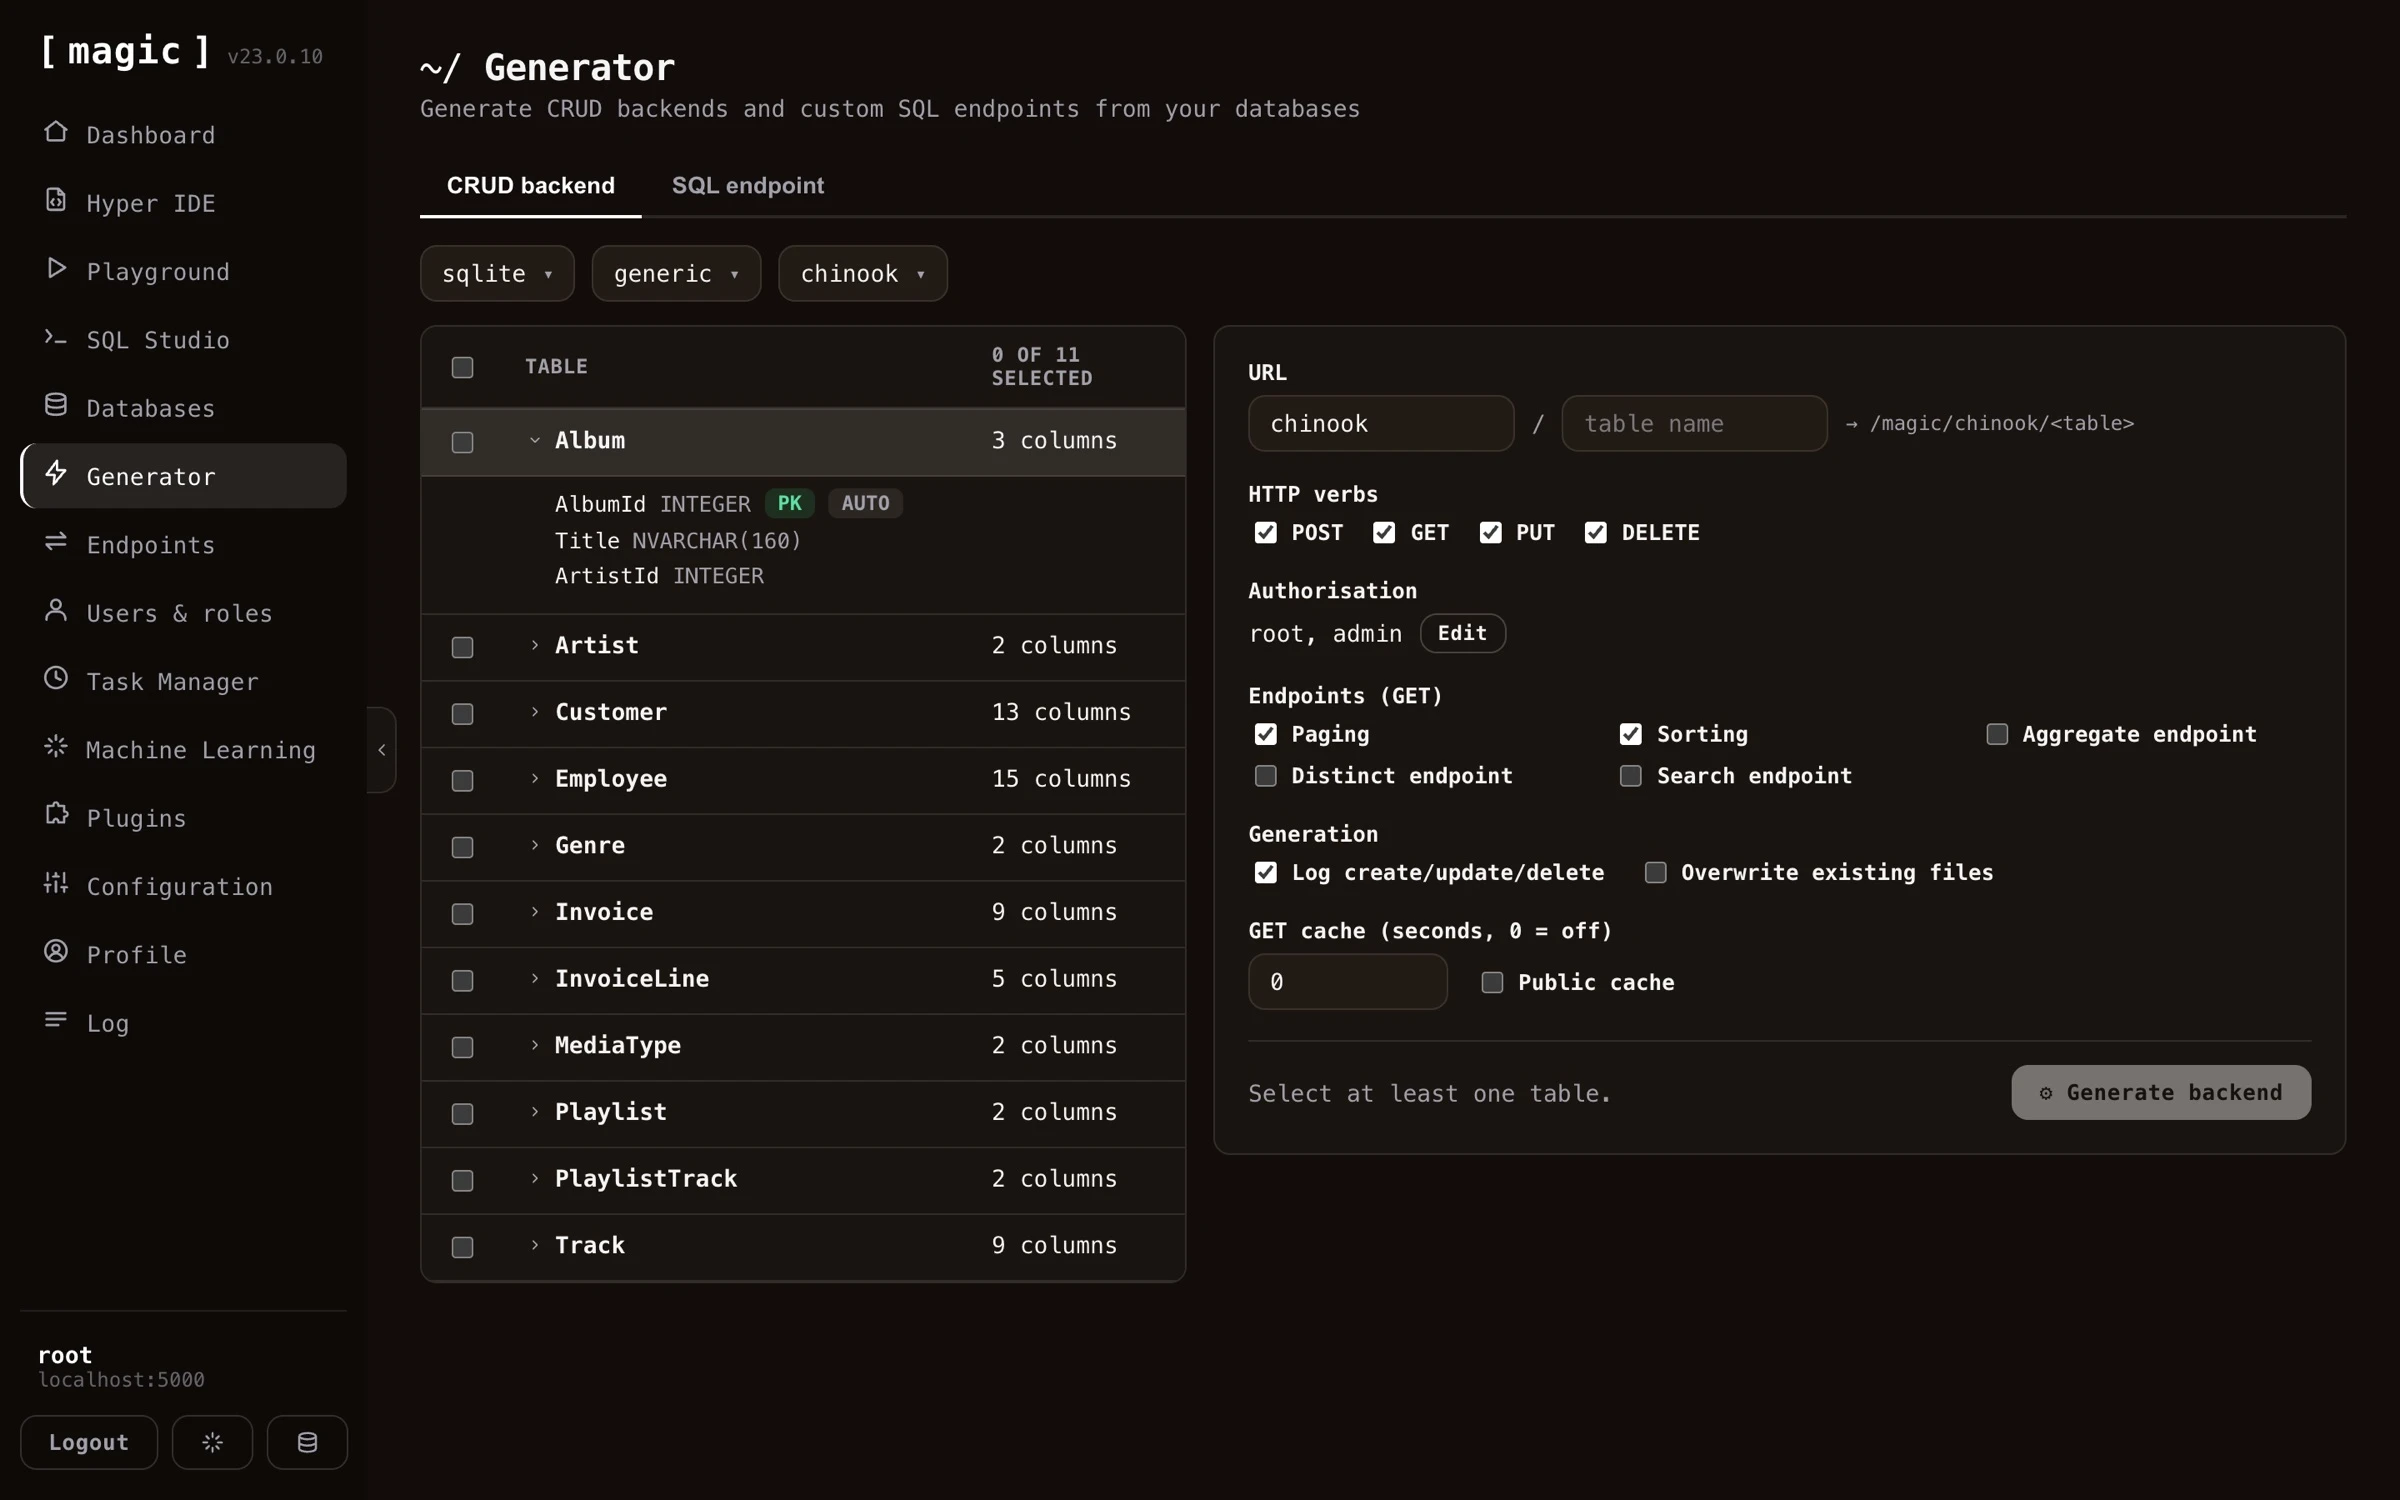Open the chinook database dropdown
Screen dimensions: 2400x1500
point(863,274)
